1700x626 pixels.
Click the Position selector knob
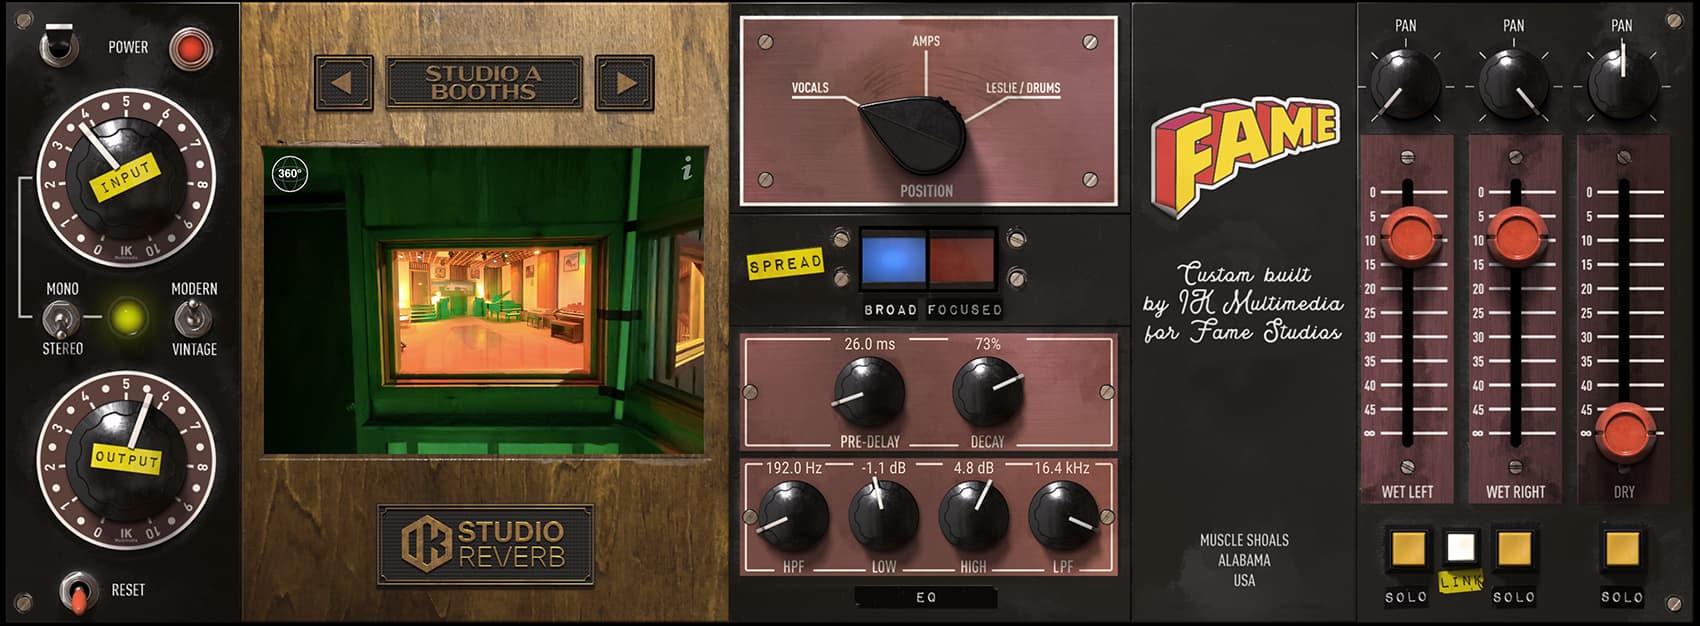[x=914, y=136]
